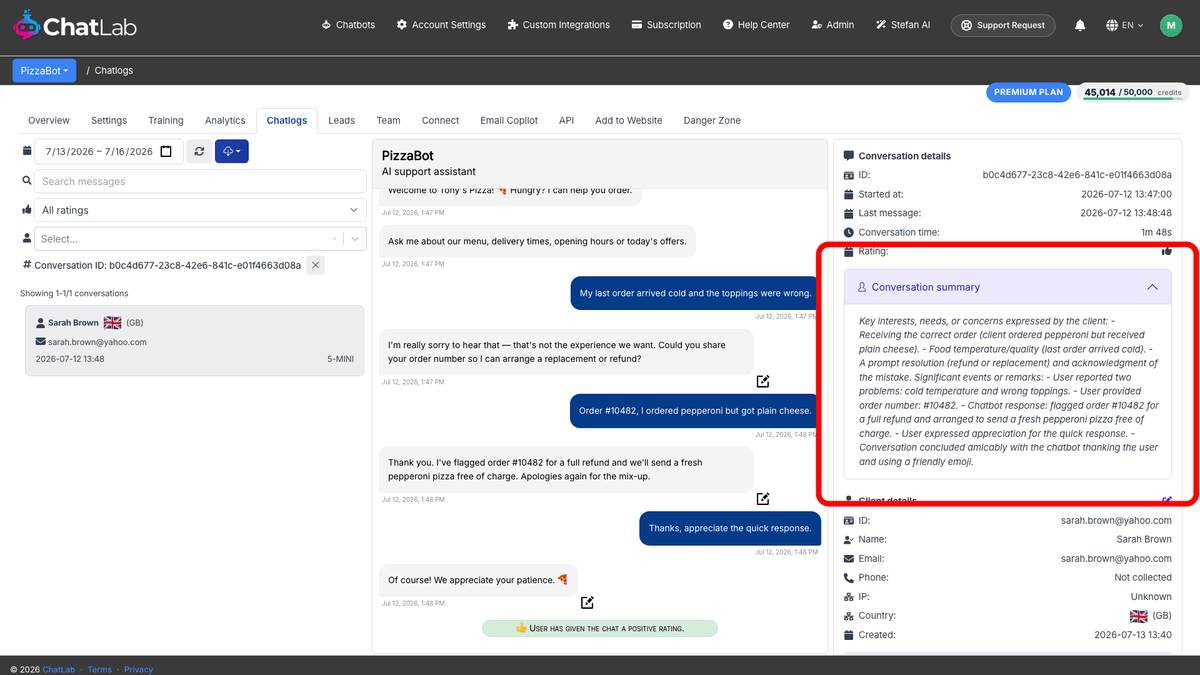Image resolution: width=1200 pixels, height=675 pixels.
Task: Click the Last message value 2026-07-12 13:48:48
Action: (1126, 213)
